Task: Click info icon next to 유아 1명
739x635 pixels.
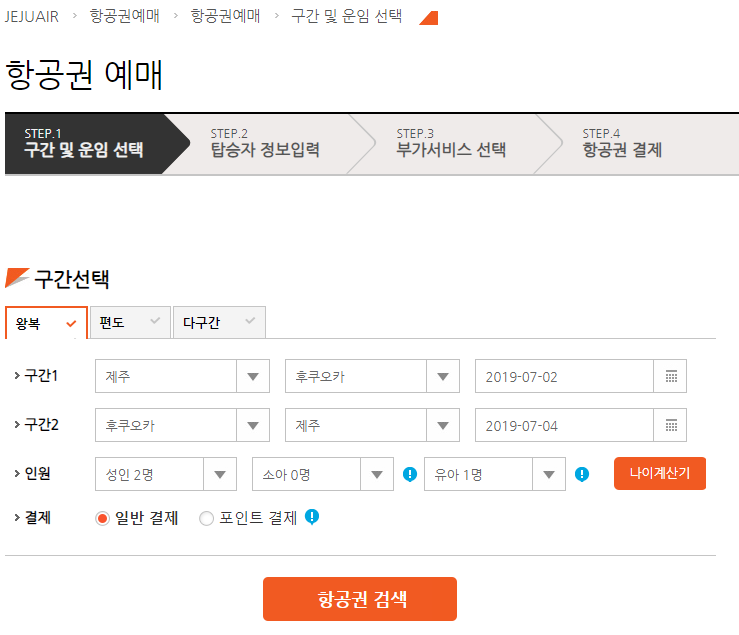Action: 582,474
